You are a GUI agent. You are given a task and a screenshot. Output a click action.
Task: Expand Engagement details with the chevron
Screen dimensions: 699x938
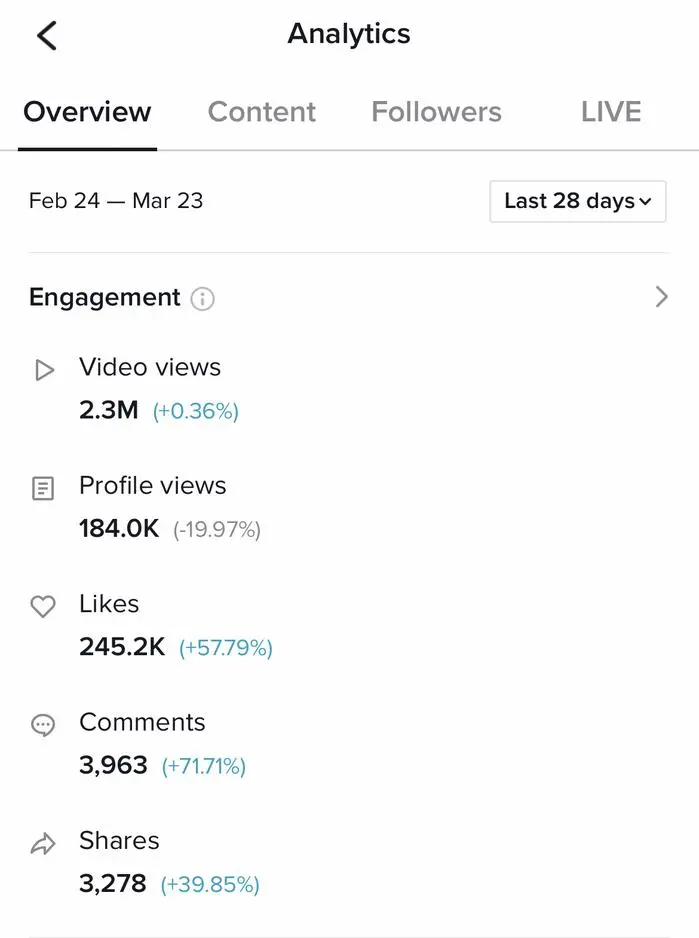tap(661, 297)
